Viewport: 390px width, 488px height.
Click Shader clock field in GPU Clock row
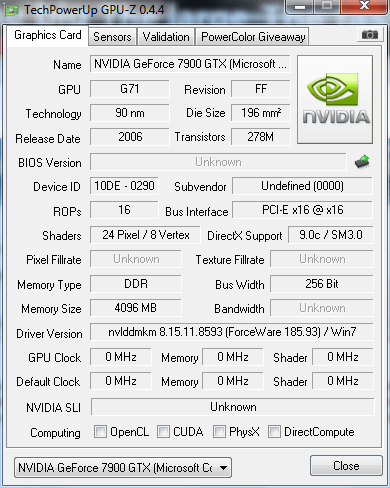[343, 357]
